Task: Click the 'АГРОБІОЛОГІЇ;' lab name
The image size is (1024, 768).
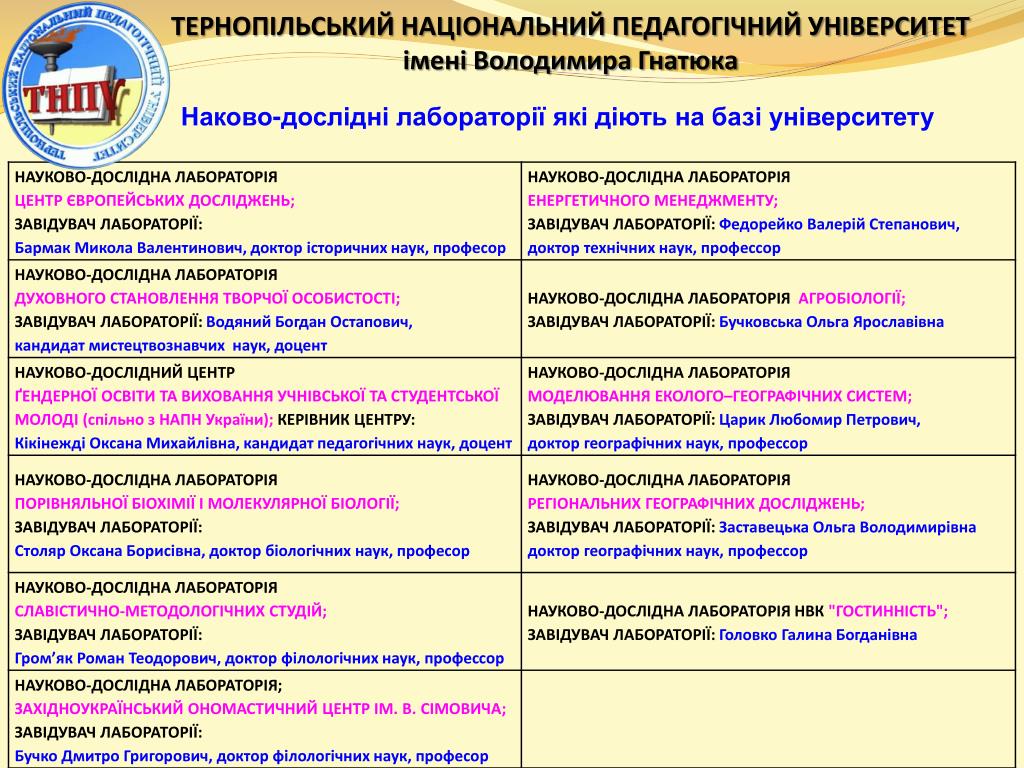Action: click(852, 298)
